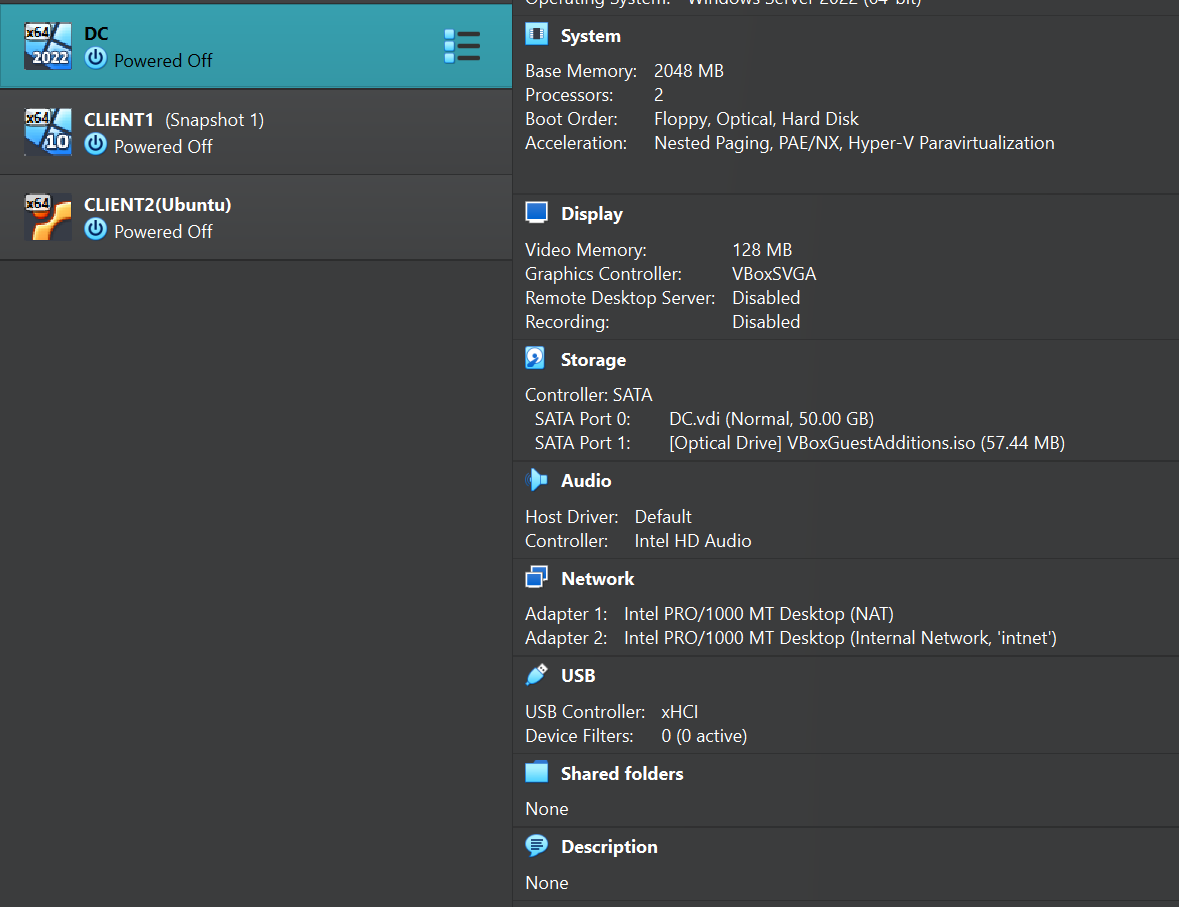Click the Recording Disabled value
Viewport: 1179px width, 907px height.
tap(766, 322)
